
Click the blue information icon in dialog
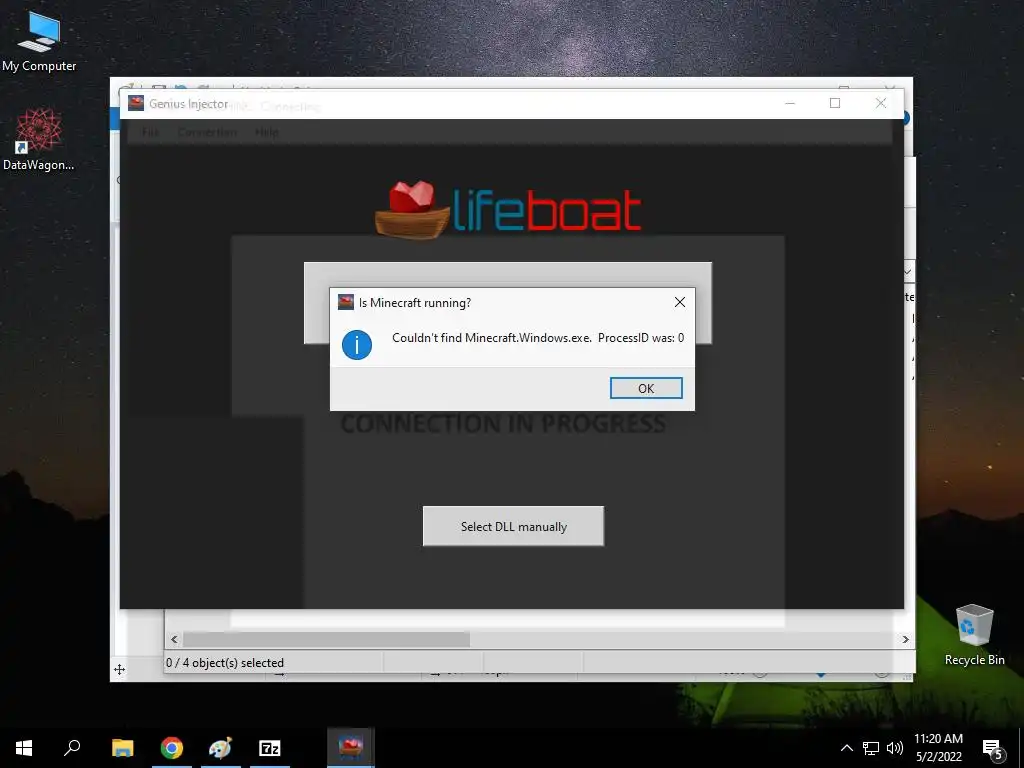[357, 345]
